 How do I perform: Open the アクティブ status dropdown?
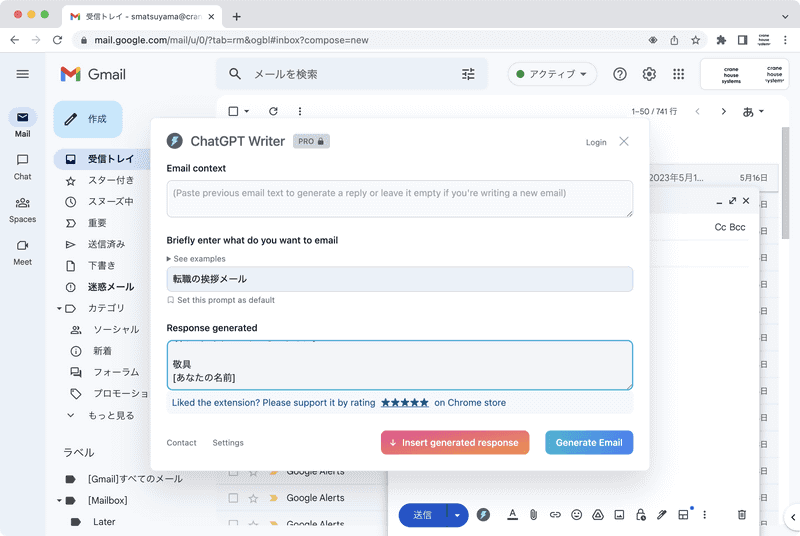(x=552, y=74)
